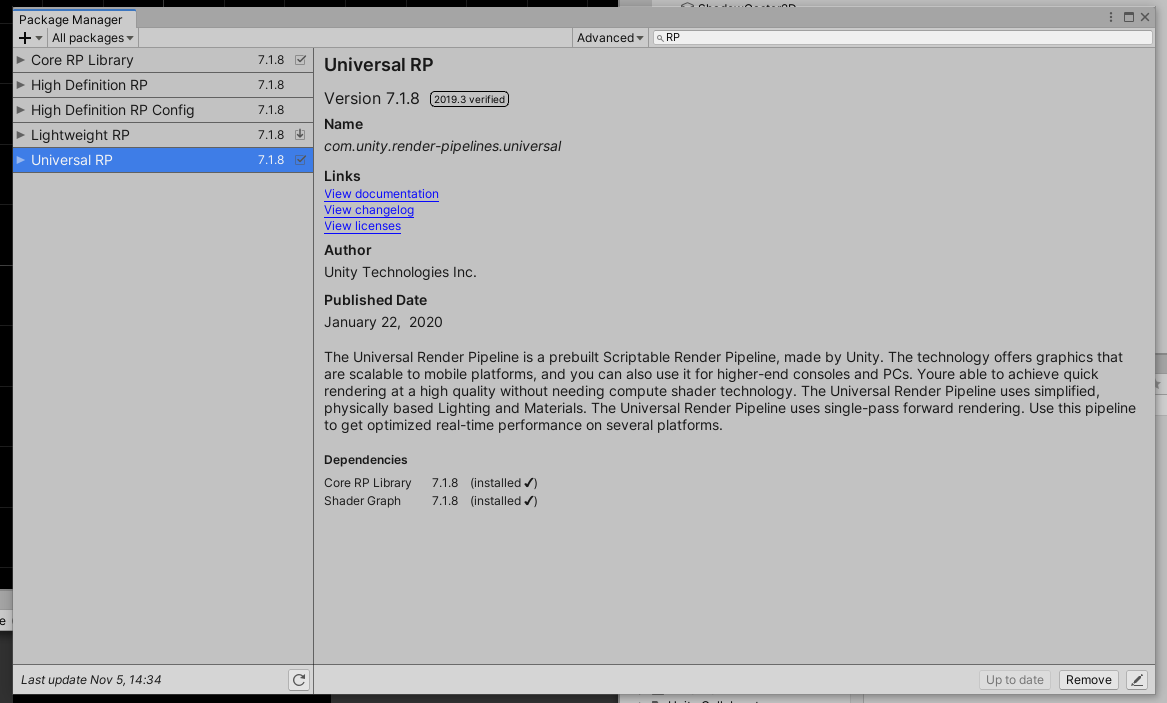Click the installed checkmark icon for Core RP Library
1167x703 pixels.
[x=301, y=60]
